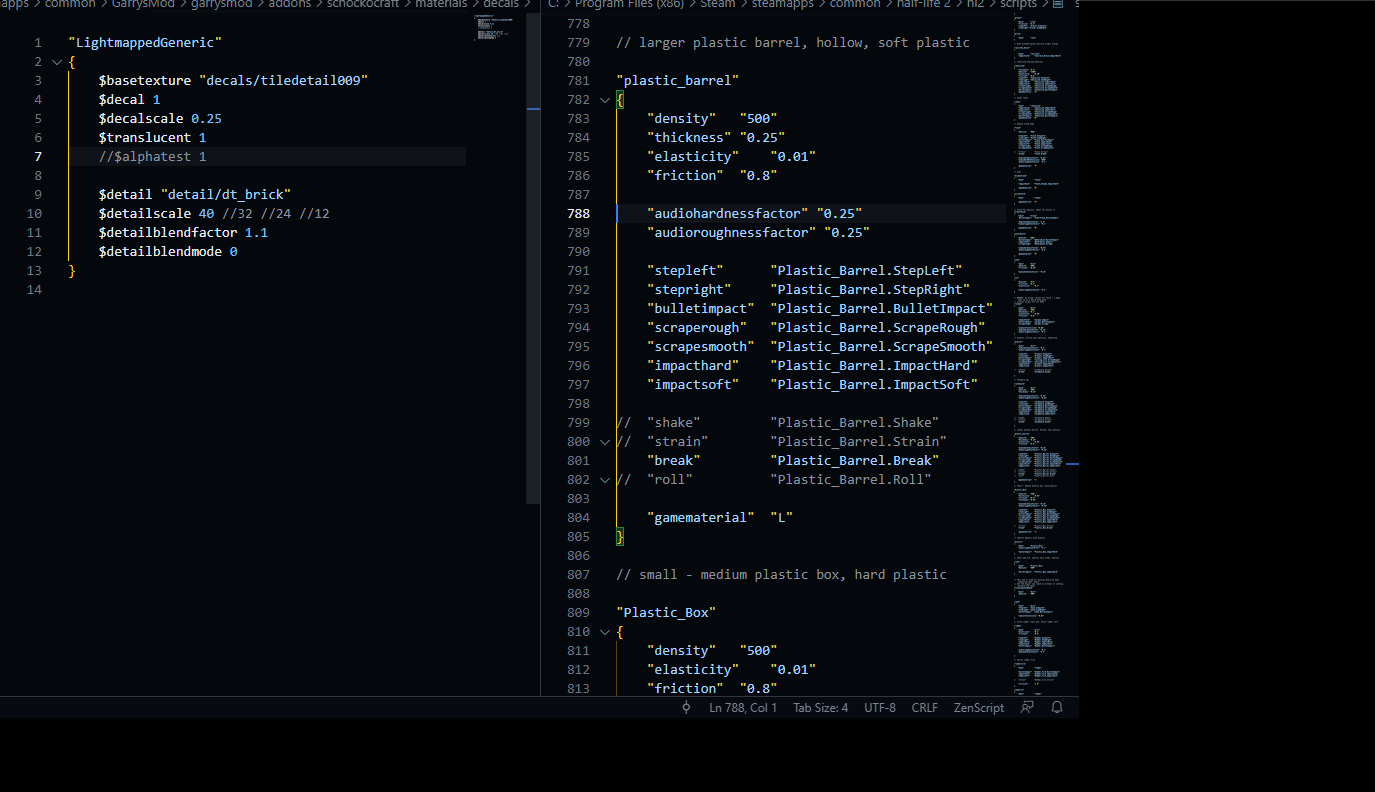Collapse the plastic_barrel block at line 782
Screen dimensions: 1375x792
605,99
